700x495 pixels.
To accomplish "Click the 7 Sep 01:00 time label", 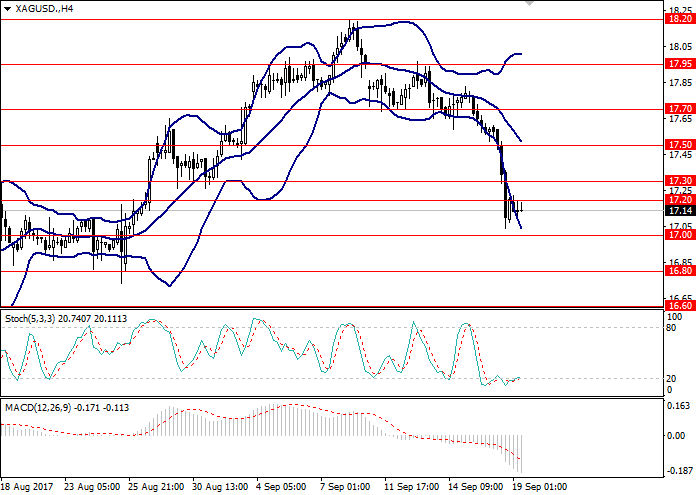I will pos(346,487).
